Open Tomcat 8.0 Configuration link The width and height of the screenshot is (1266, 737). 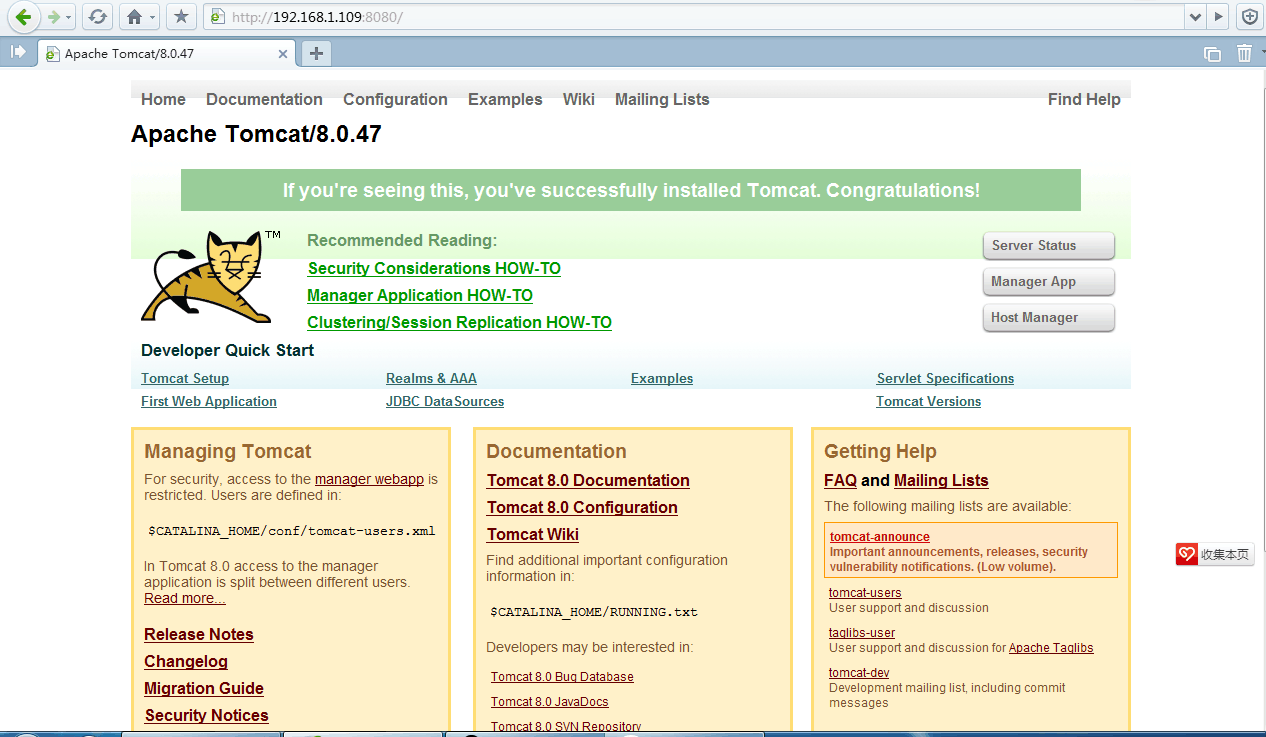[582, 507]
